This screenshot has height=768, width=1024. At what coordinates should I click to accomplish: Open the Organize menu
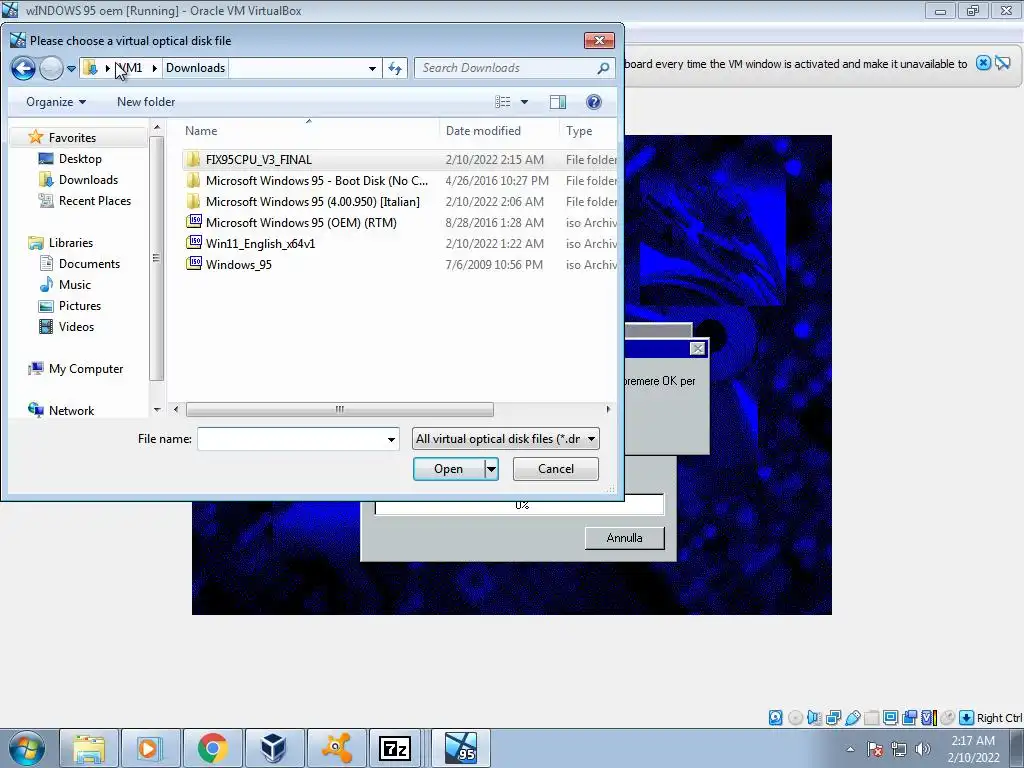pos(56,102)
